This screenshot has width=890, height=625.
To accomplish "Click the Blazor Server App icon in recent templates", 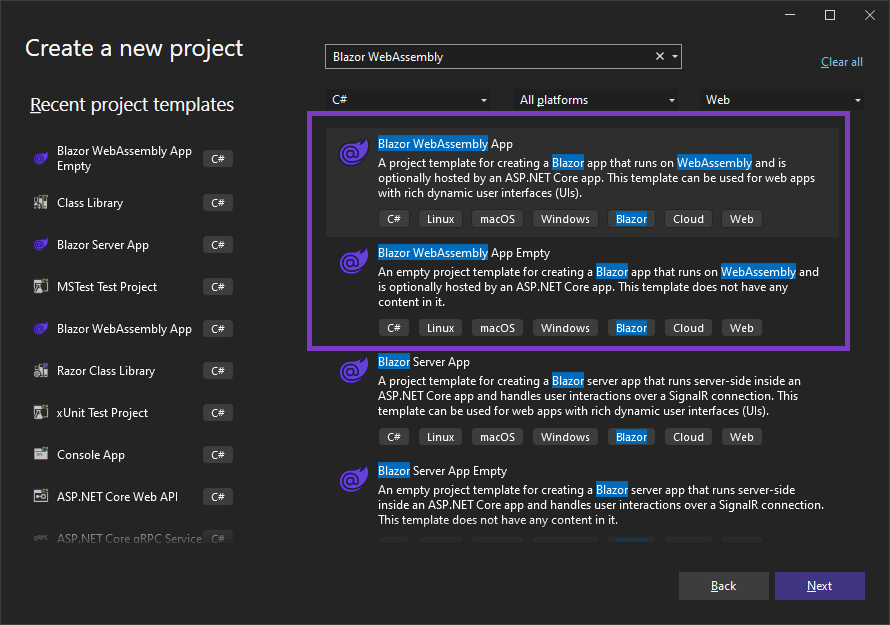I will (x=41, y=245).
